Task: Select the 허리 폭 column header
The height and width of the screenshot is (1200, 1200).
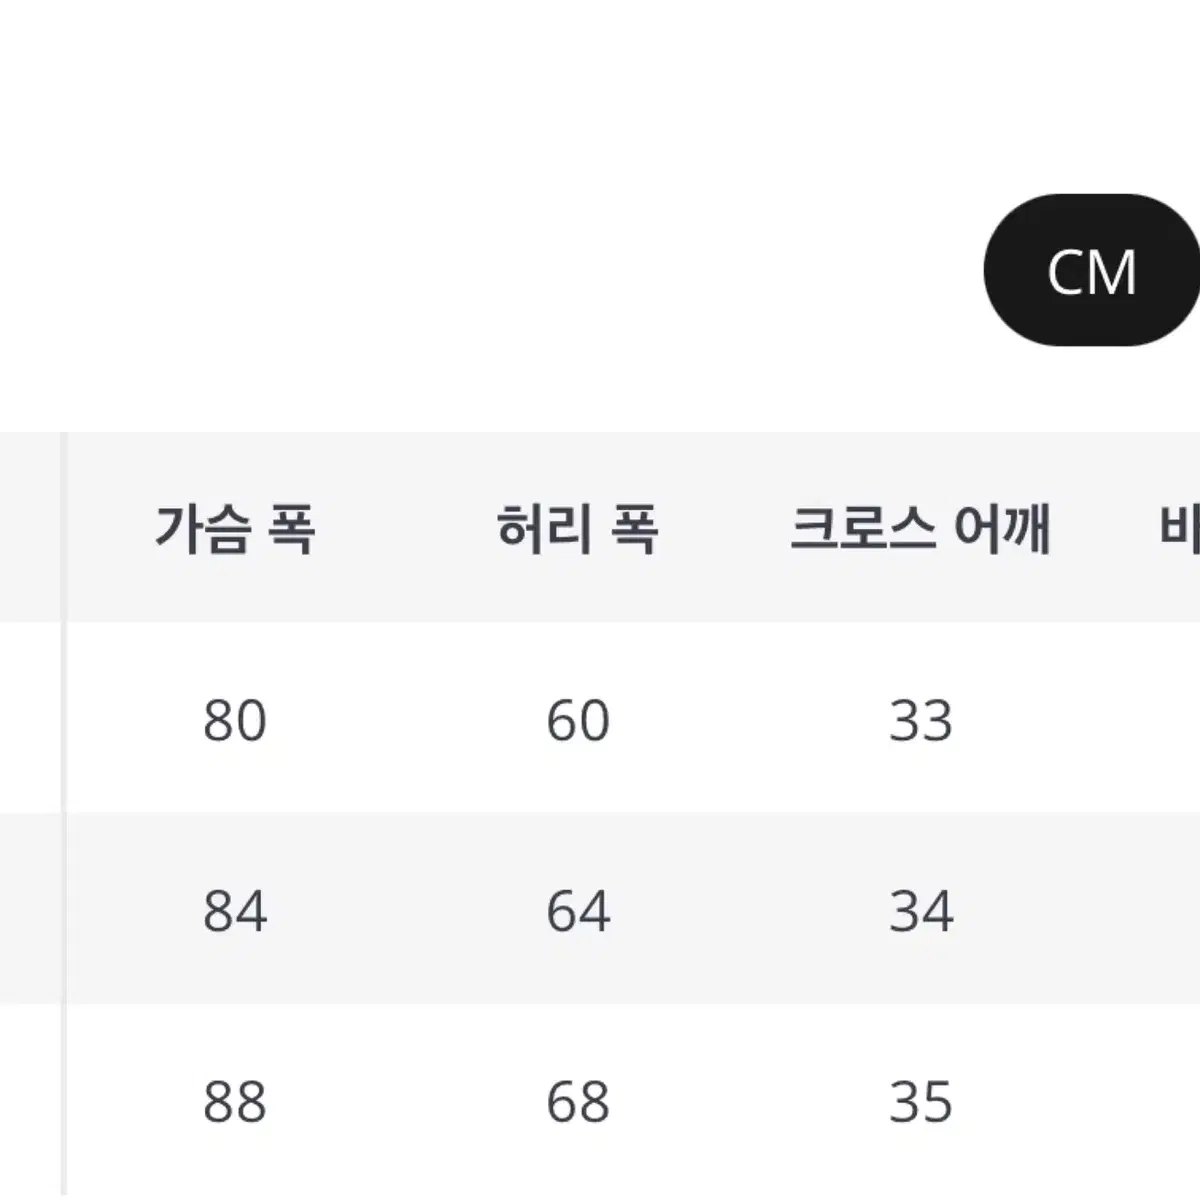Action: pyautogui.click(x=578, y=528)
